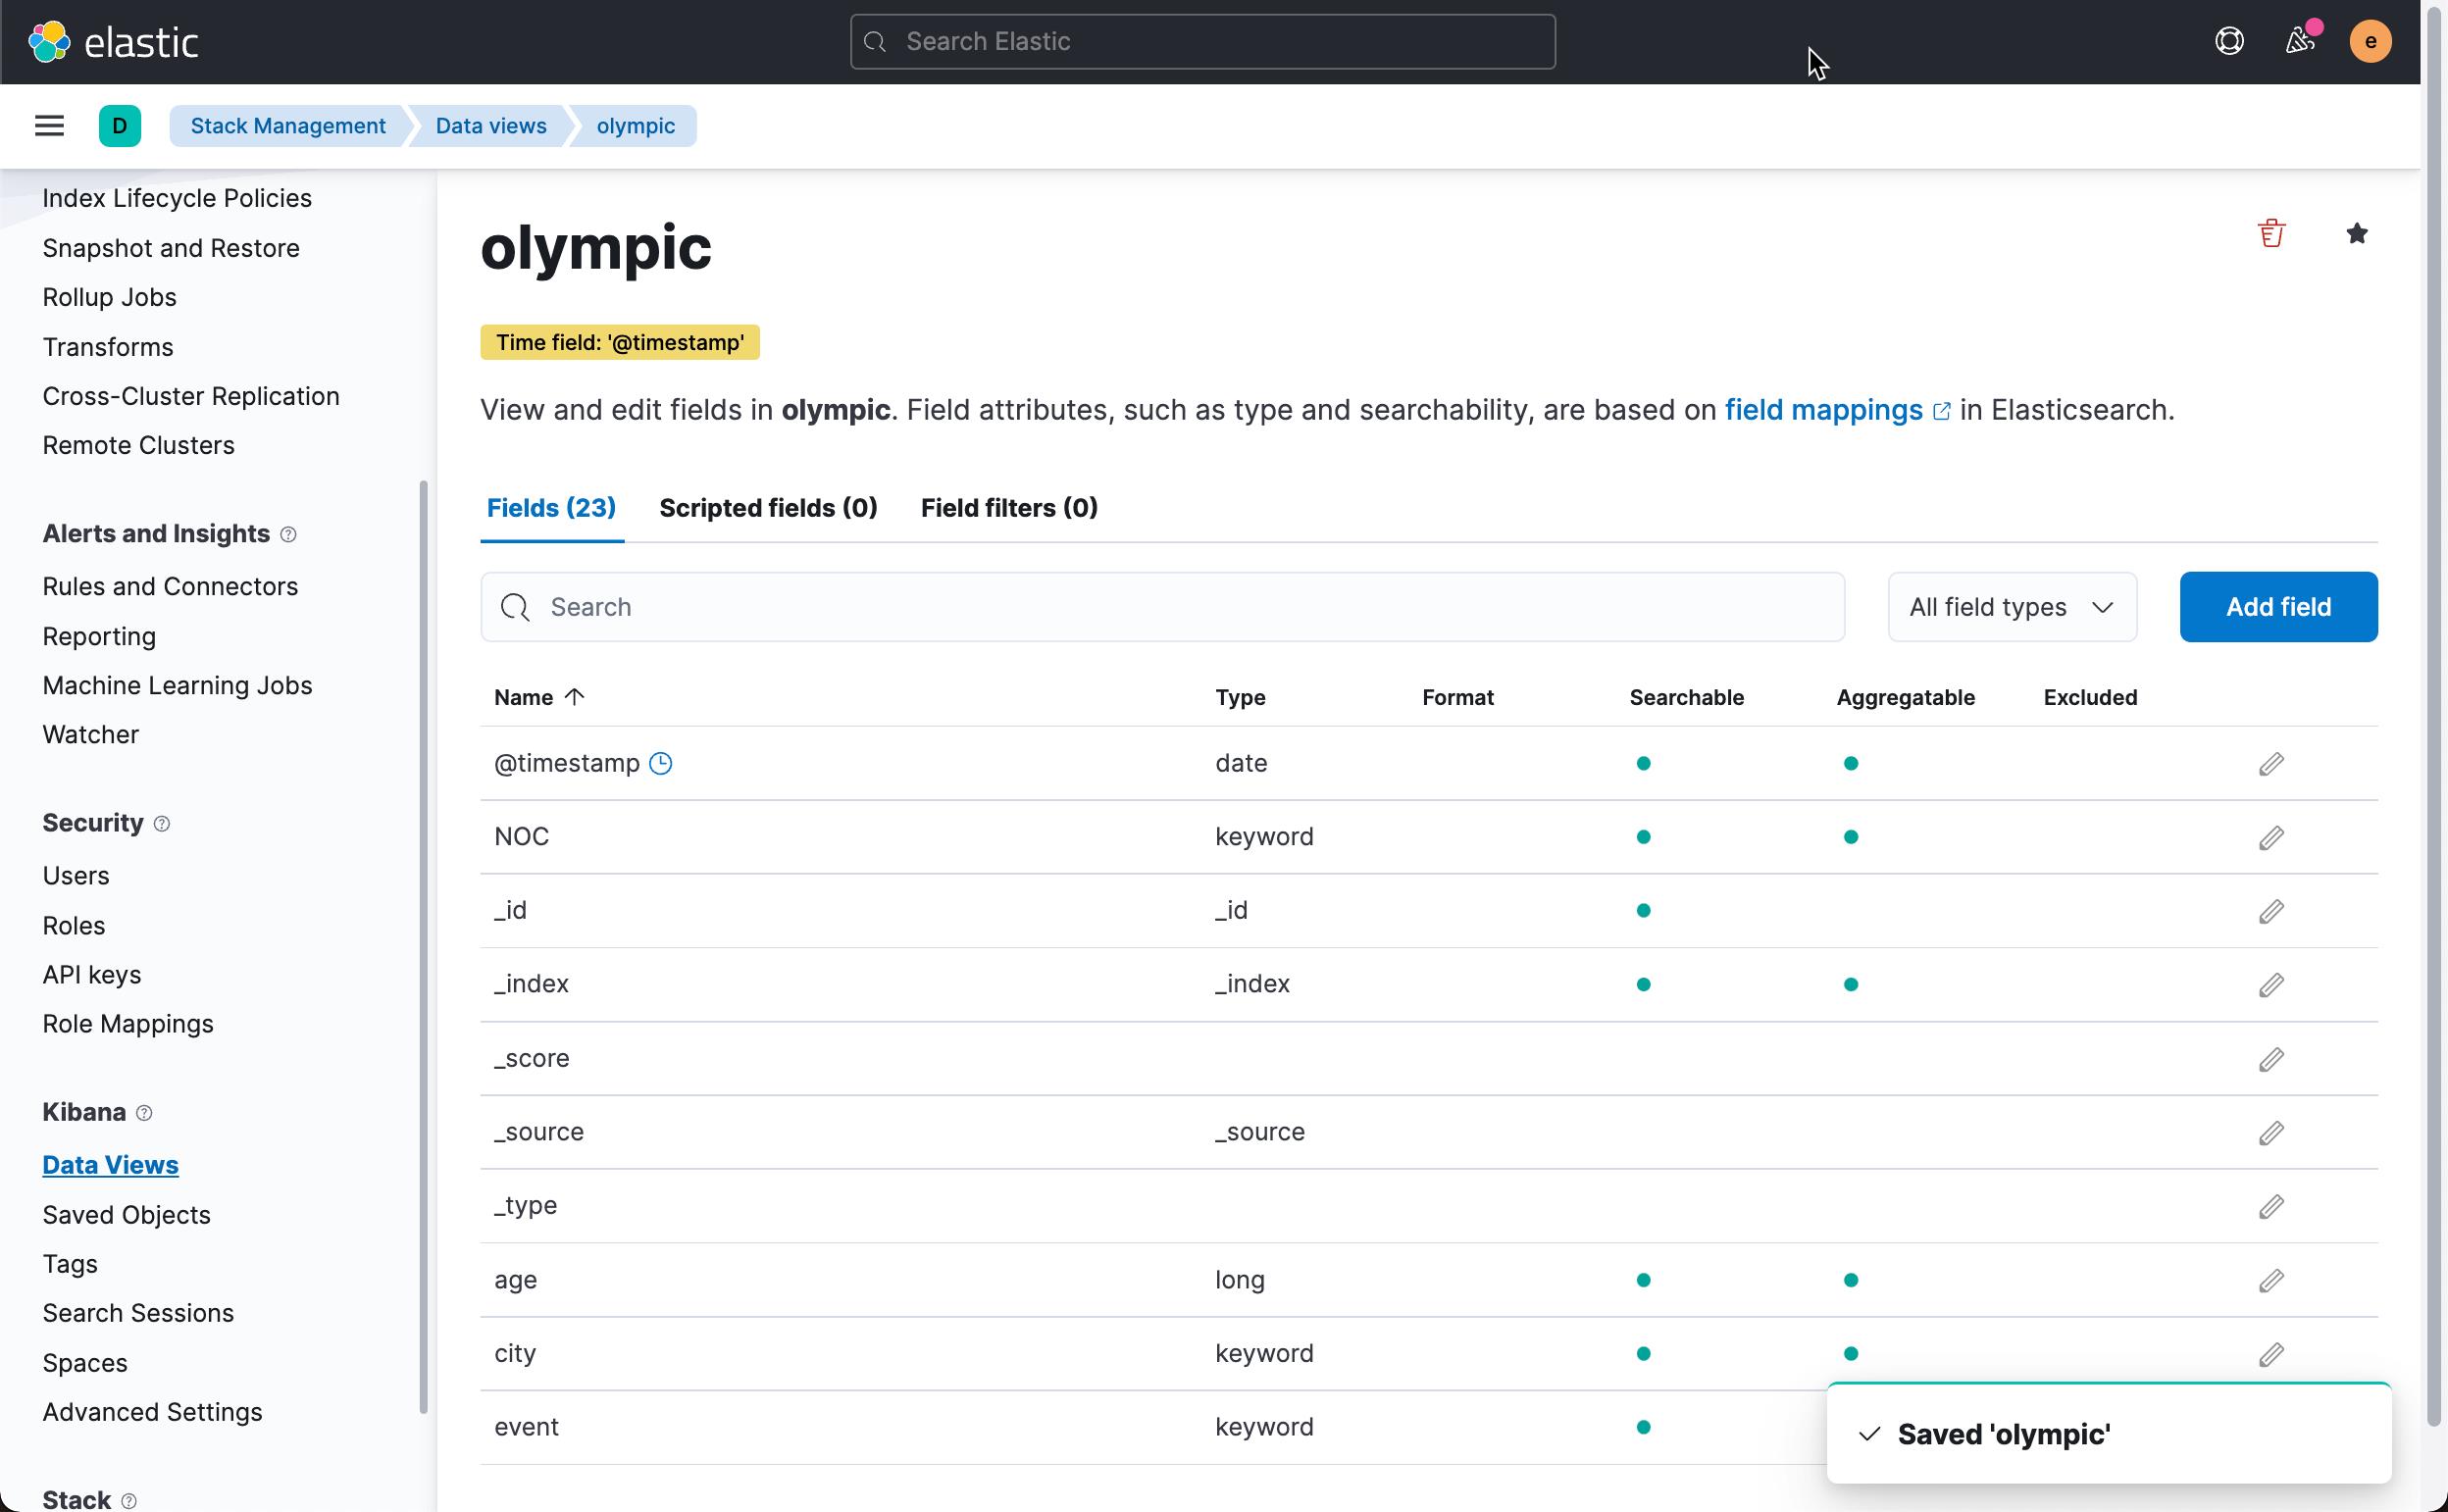Edit the _id field
The image size is (2448, 1512).
click(x=2271, y=912)
